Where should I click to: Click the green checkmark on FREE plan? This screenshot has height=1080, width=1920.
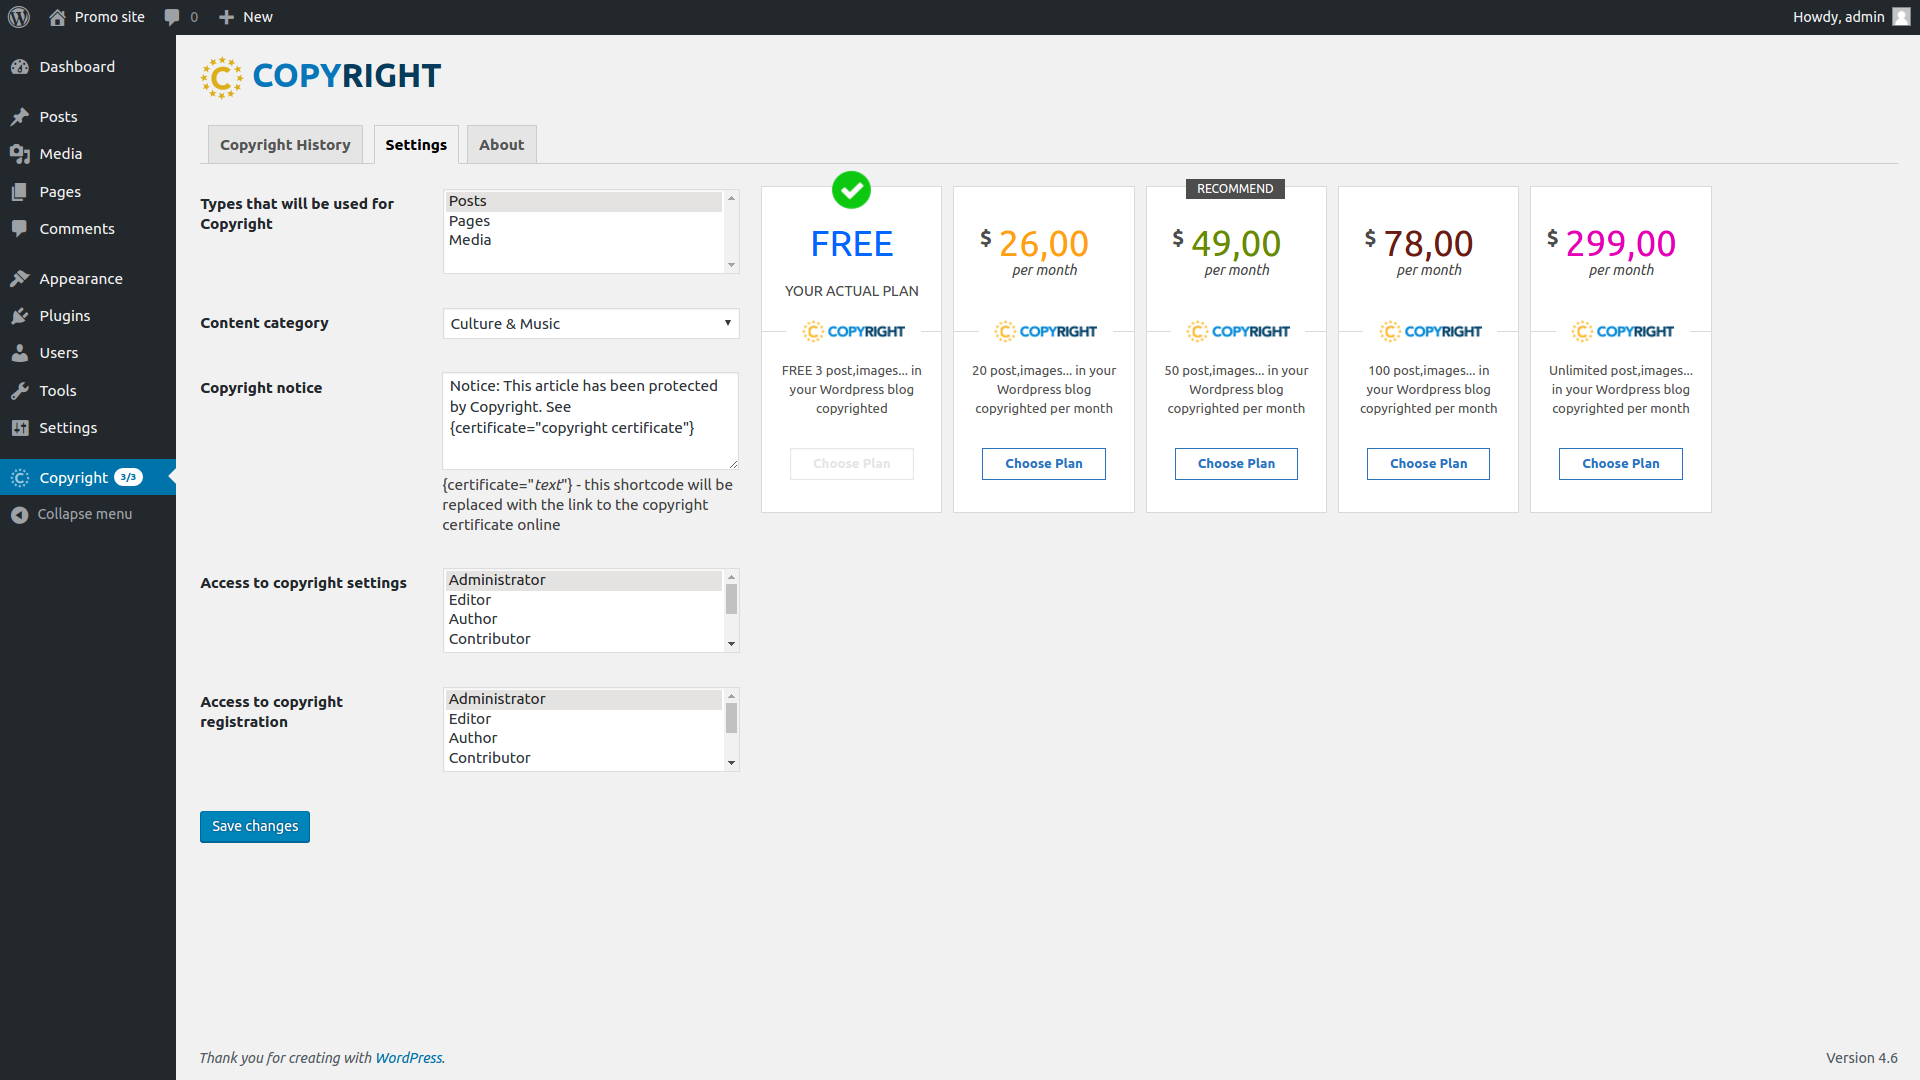pos(851,190)
